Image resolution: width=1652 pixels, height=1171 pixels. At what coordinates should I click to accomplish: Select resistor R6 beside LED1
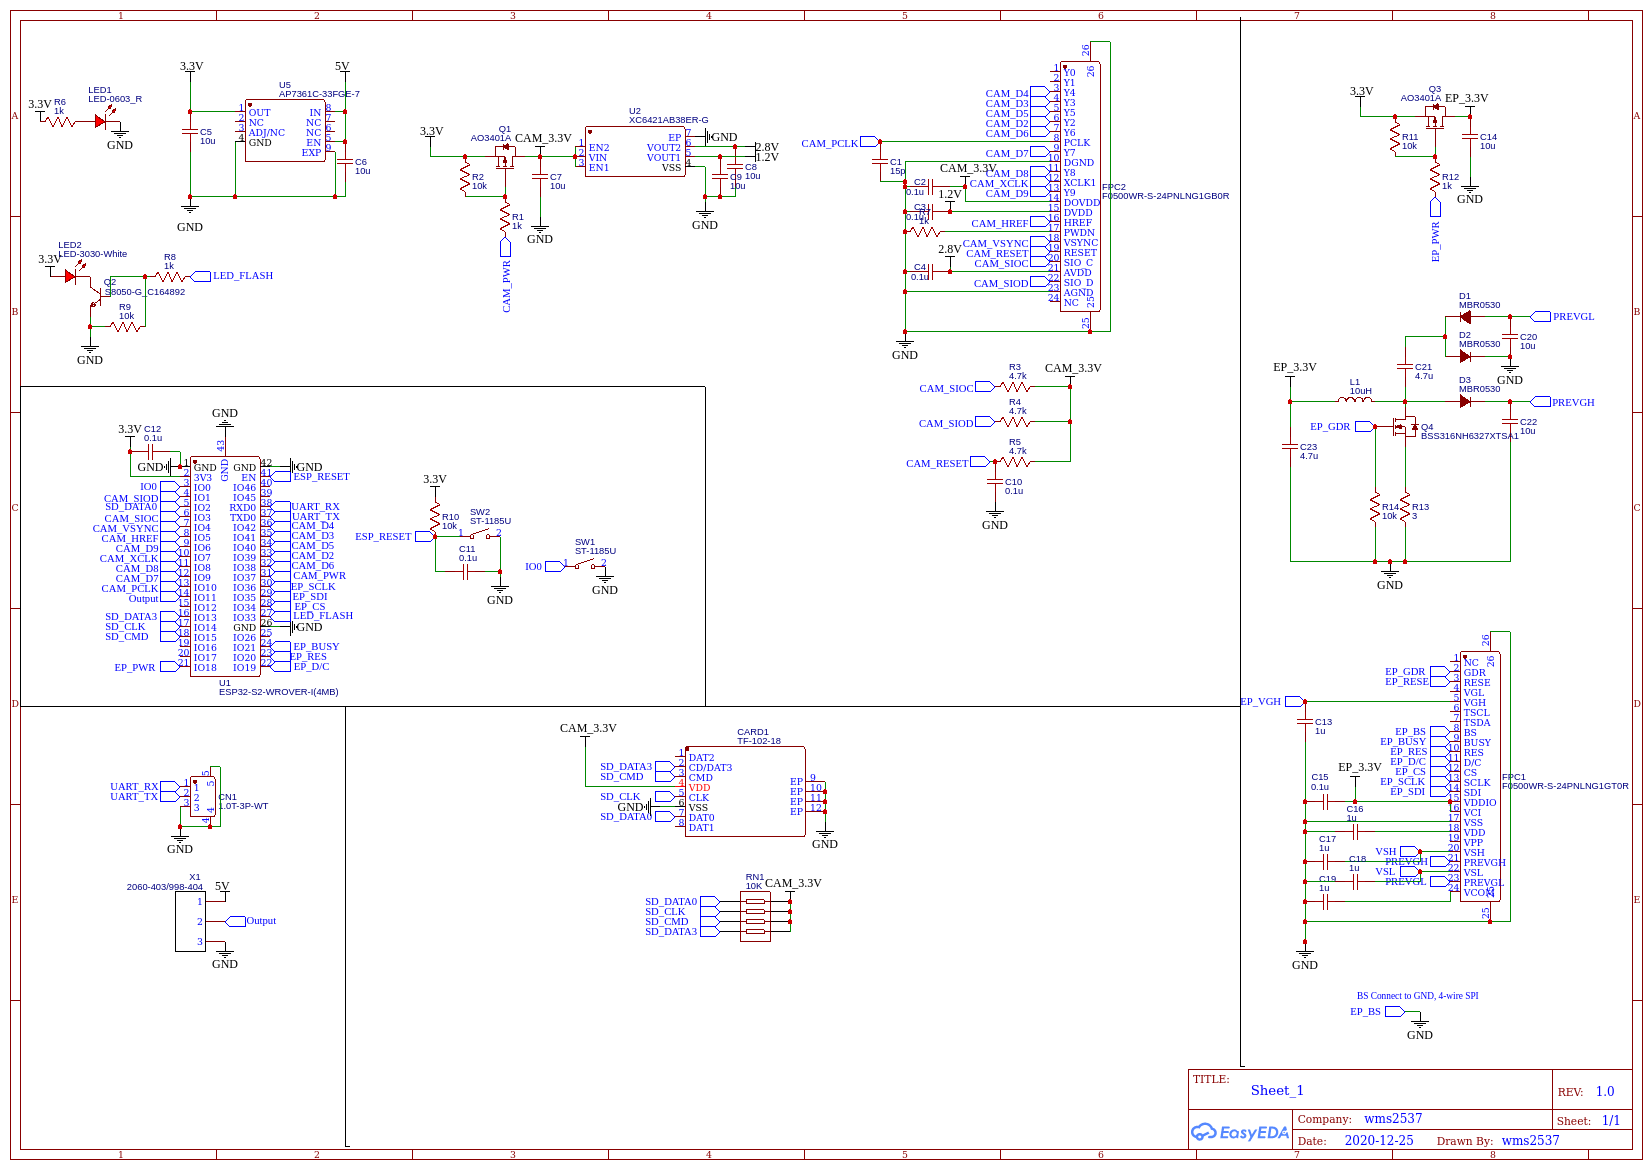click(x=60, y=121)
